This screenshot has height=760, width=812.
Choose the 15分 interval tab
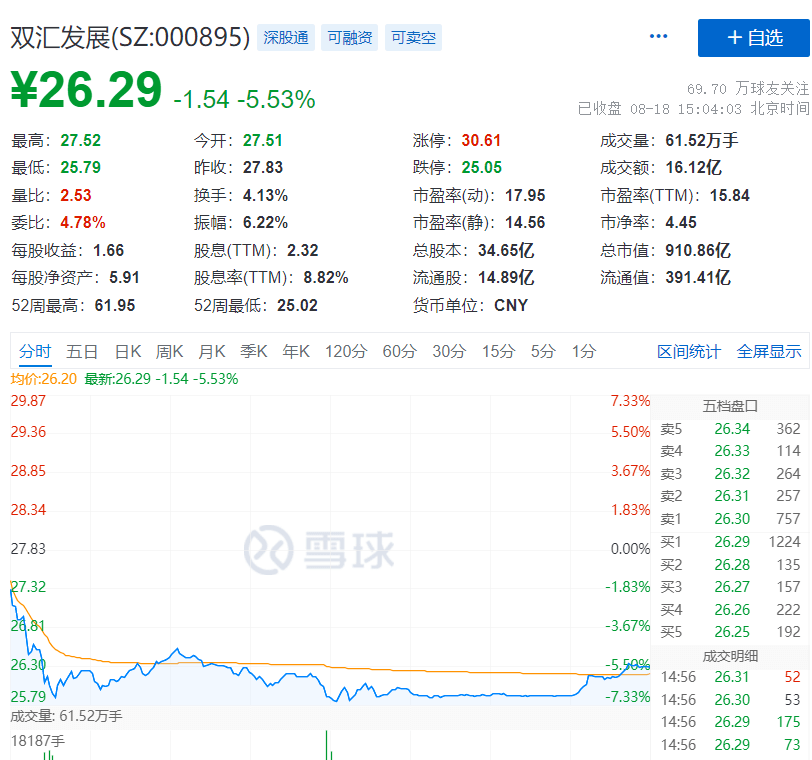click(498, 351)
